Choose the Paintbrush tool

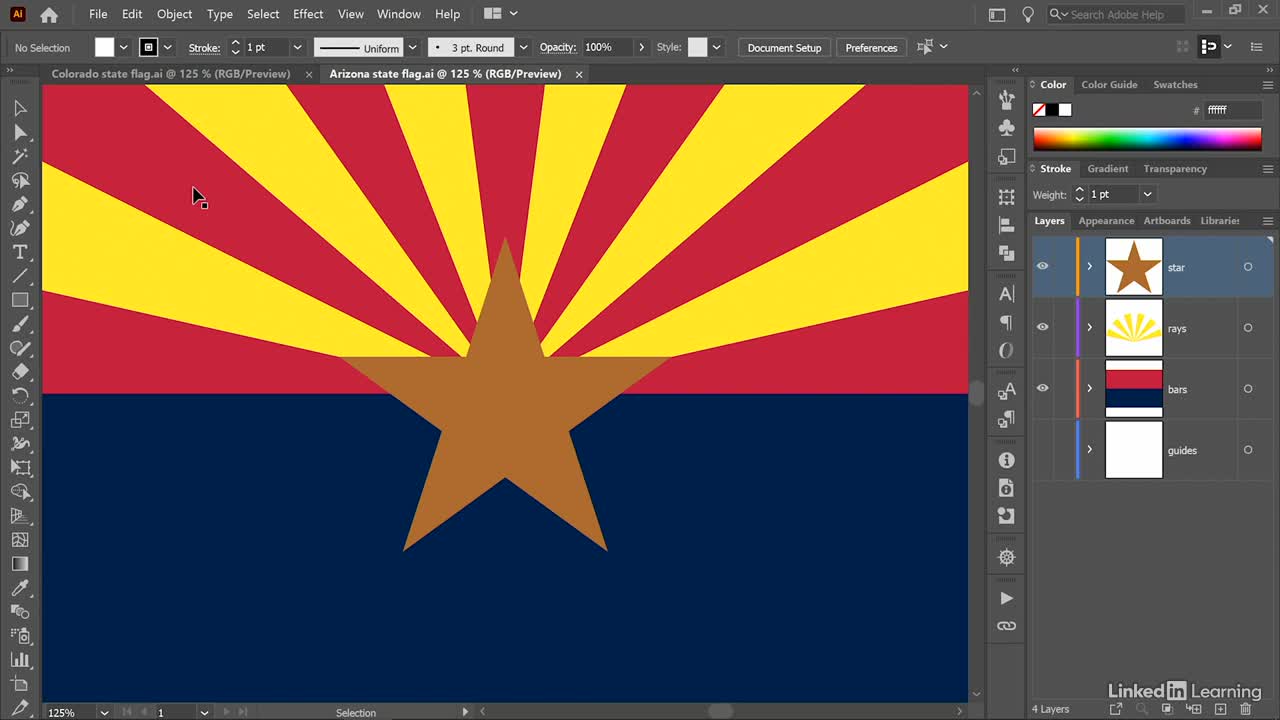[x=20, y=324]
